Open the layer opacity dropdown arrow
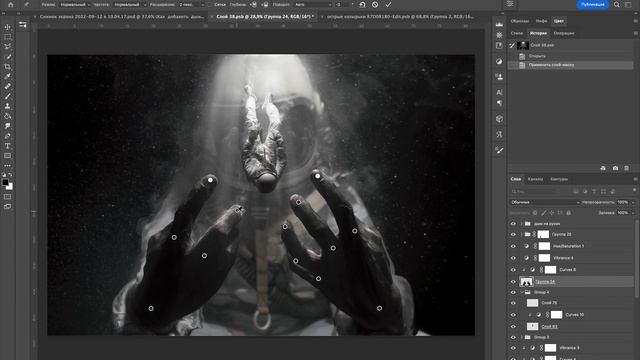Screen dimensions: 640x360 click(x=633, y=202)
